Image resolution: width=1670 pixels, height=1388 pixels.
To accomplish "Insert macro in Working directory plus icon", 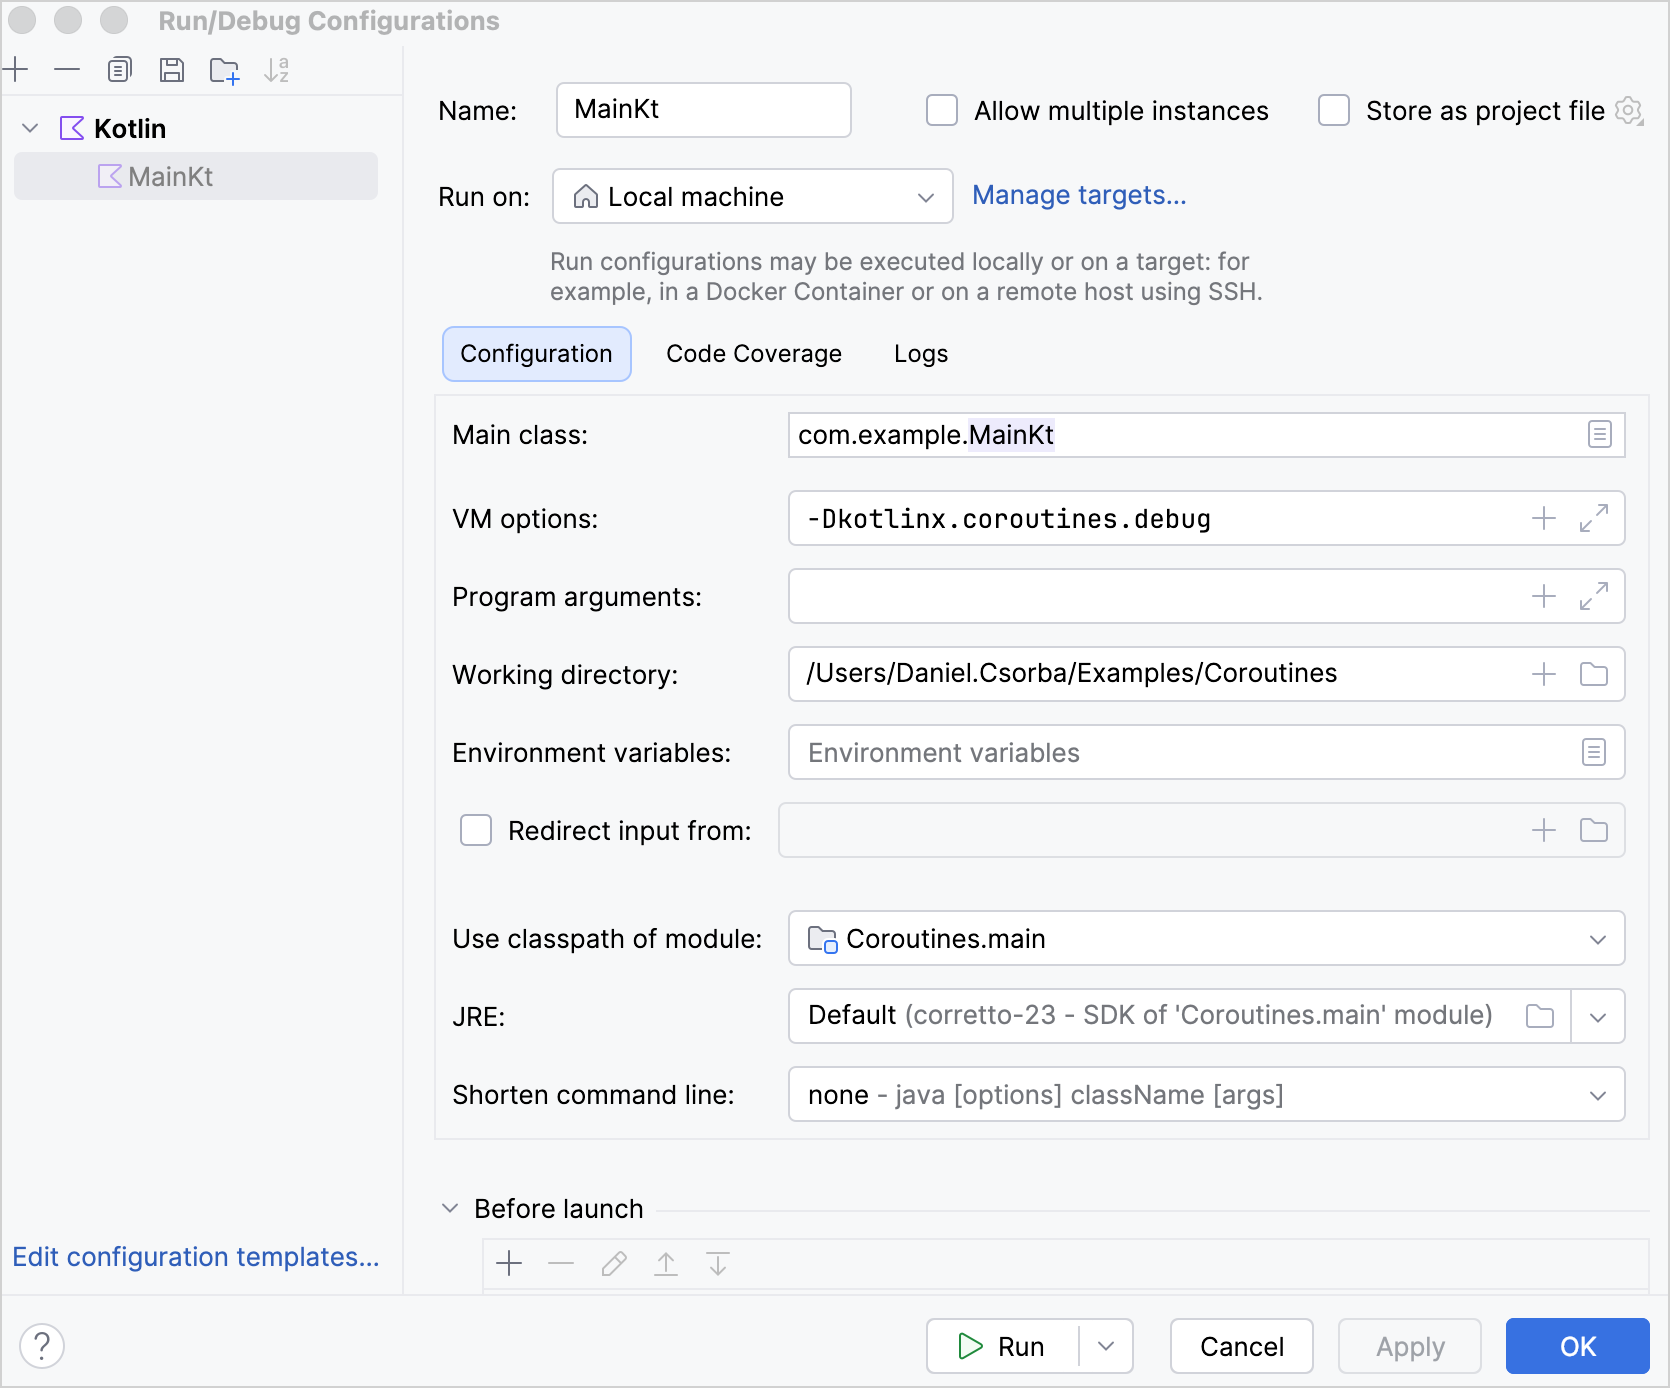I will click(x=1544, y=674).
